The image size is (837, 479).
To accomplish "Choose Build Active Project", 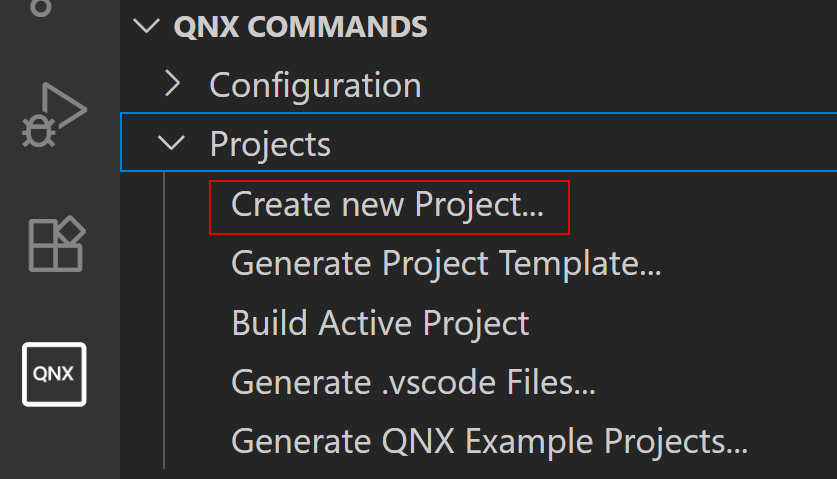I will [x=380, y=324].
